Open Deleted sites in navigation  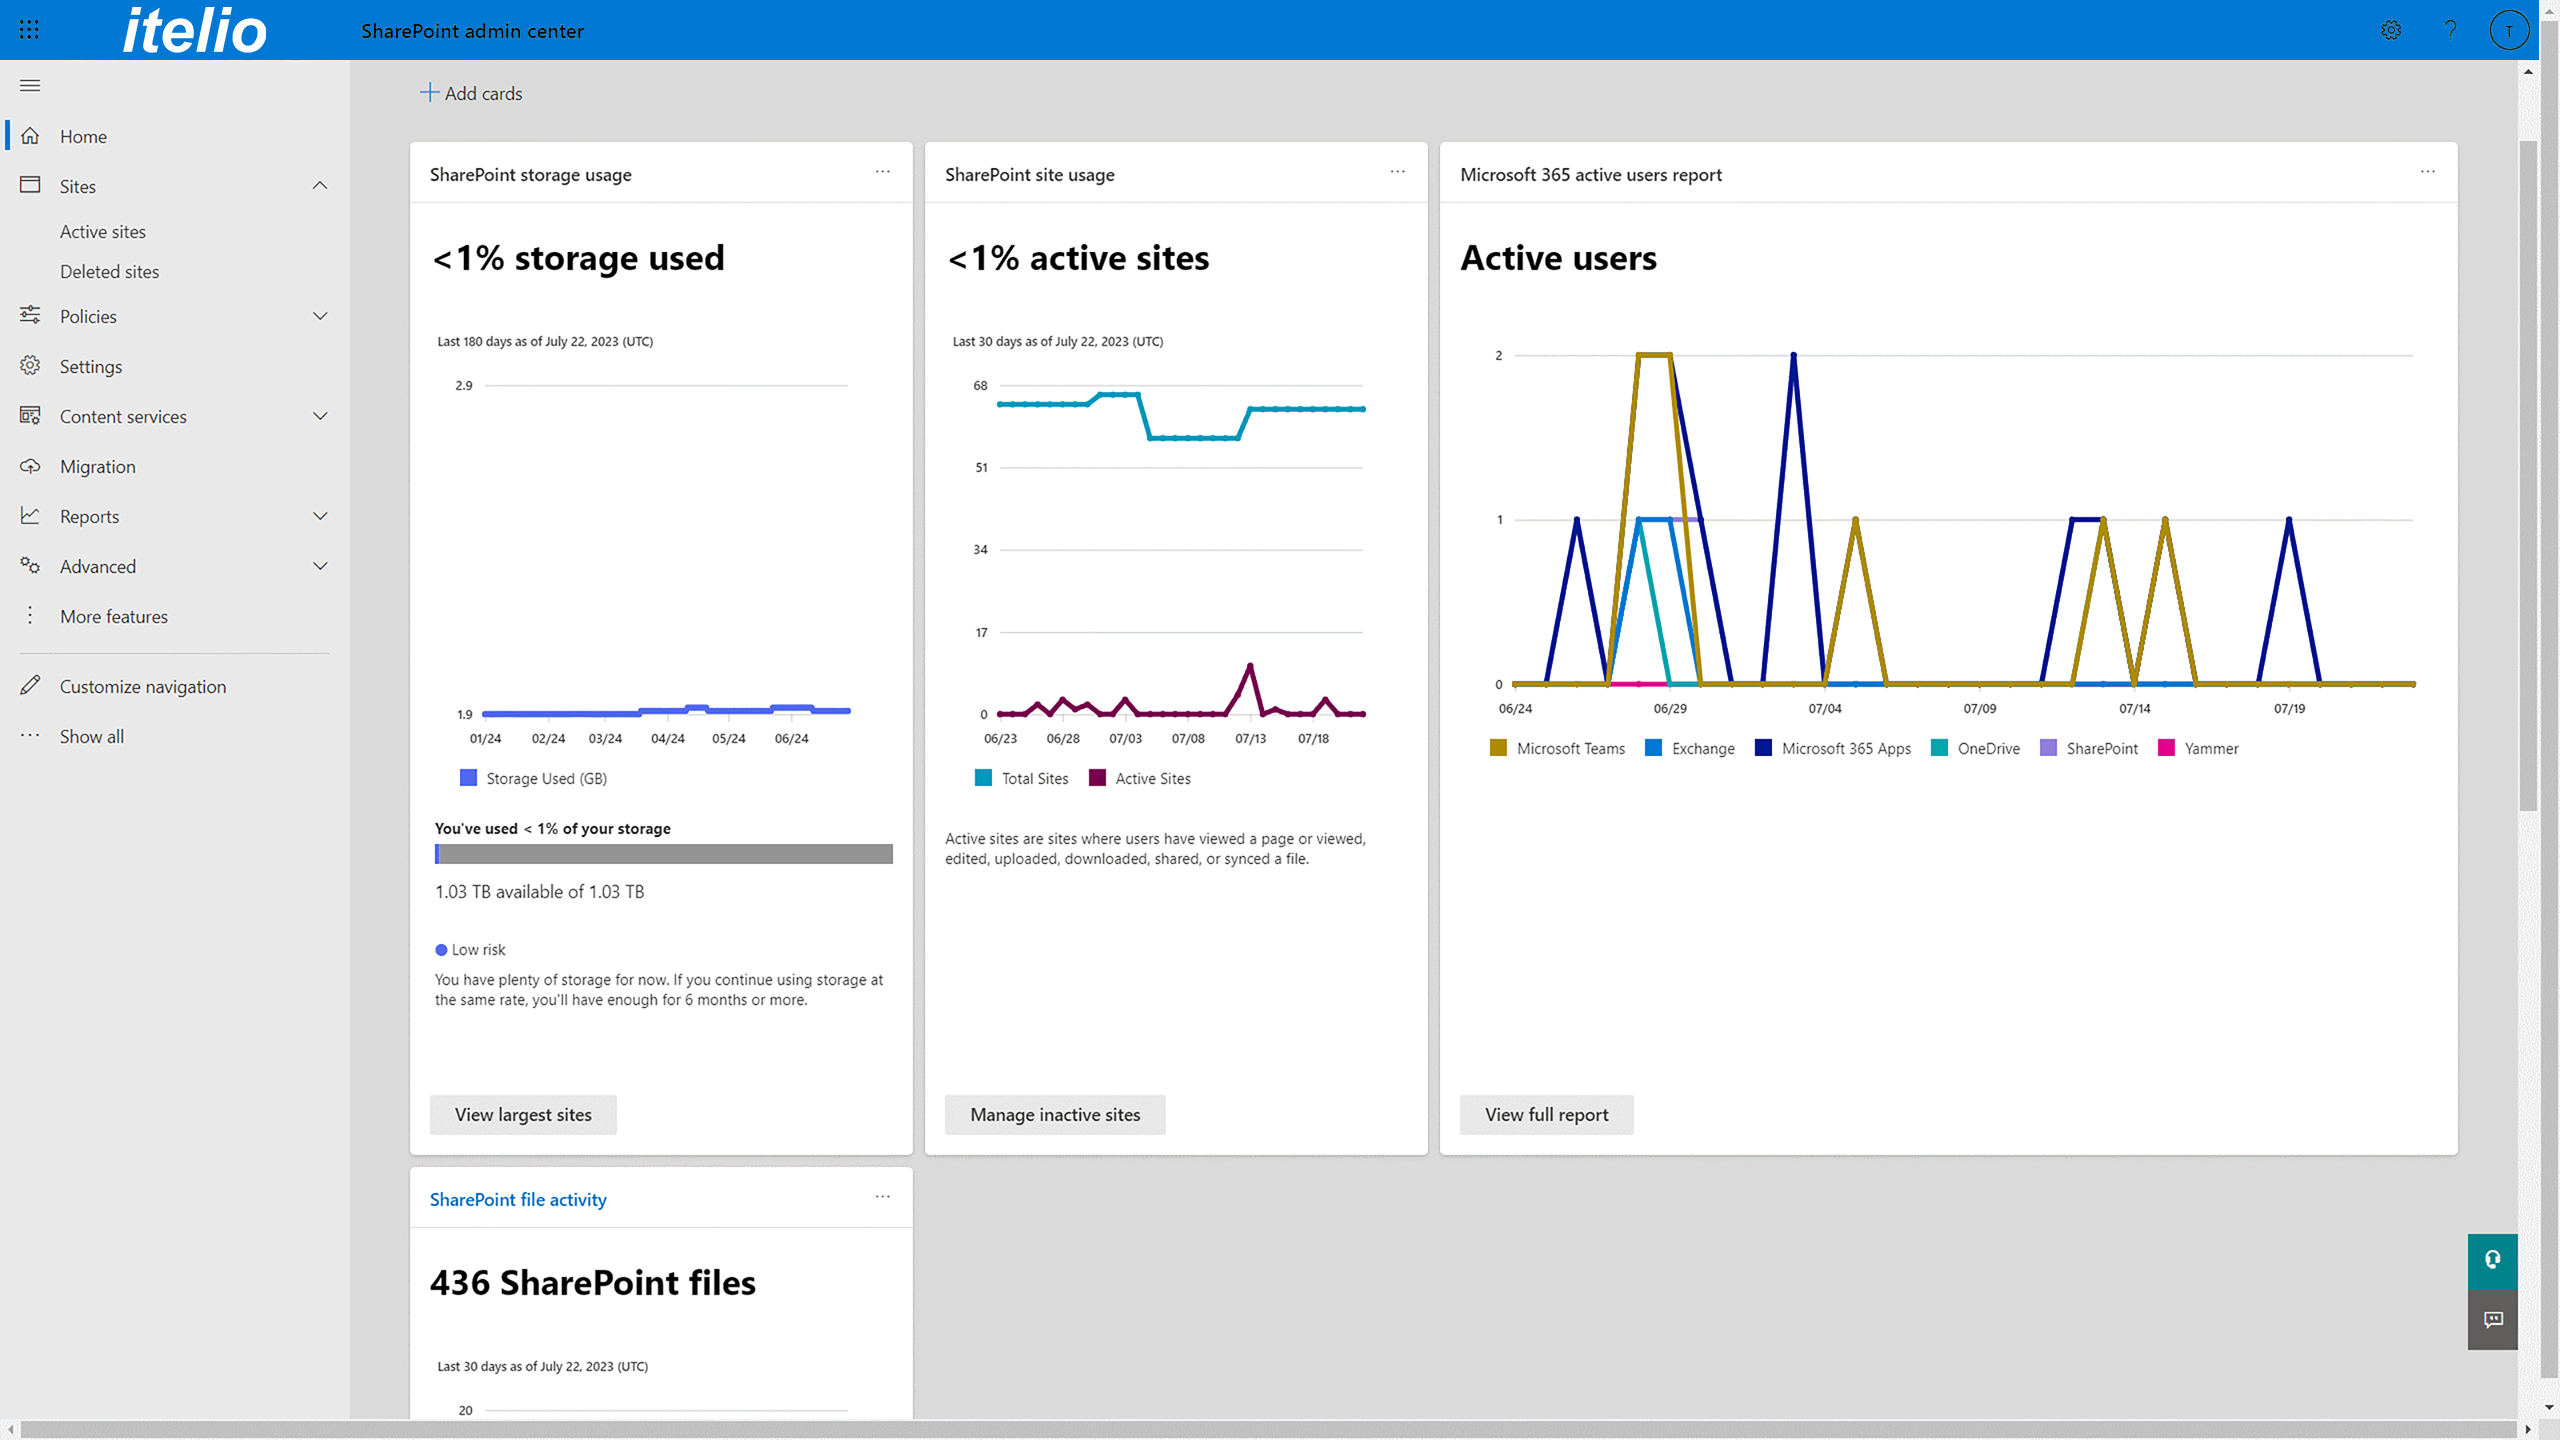click(110, 271)
